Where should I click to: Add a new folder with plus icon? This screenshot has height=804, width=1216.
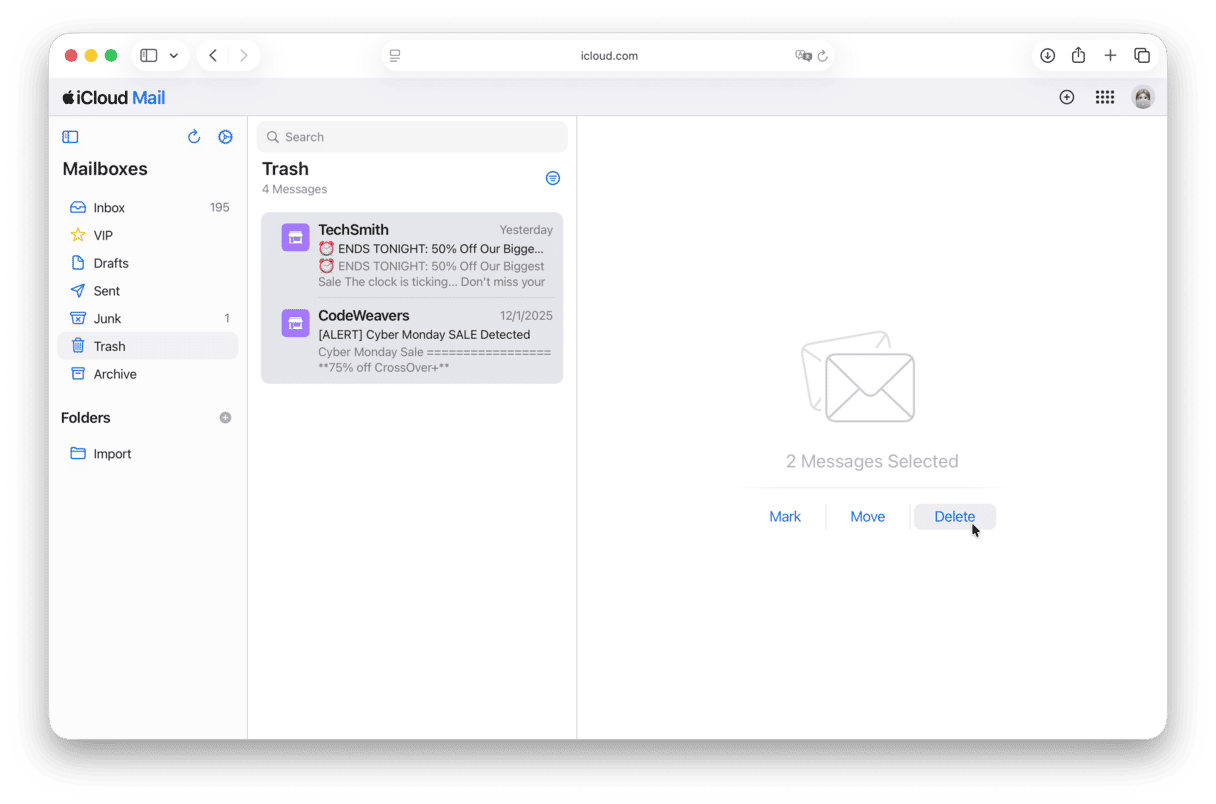pos(225,418)
